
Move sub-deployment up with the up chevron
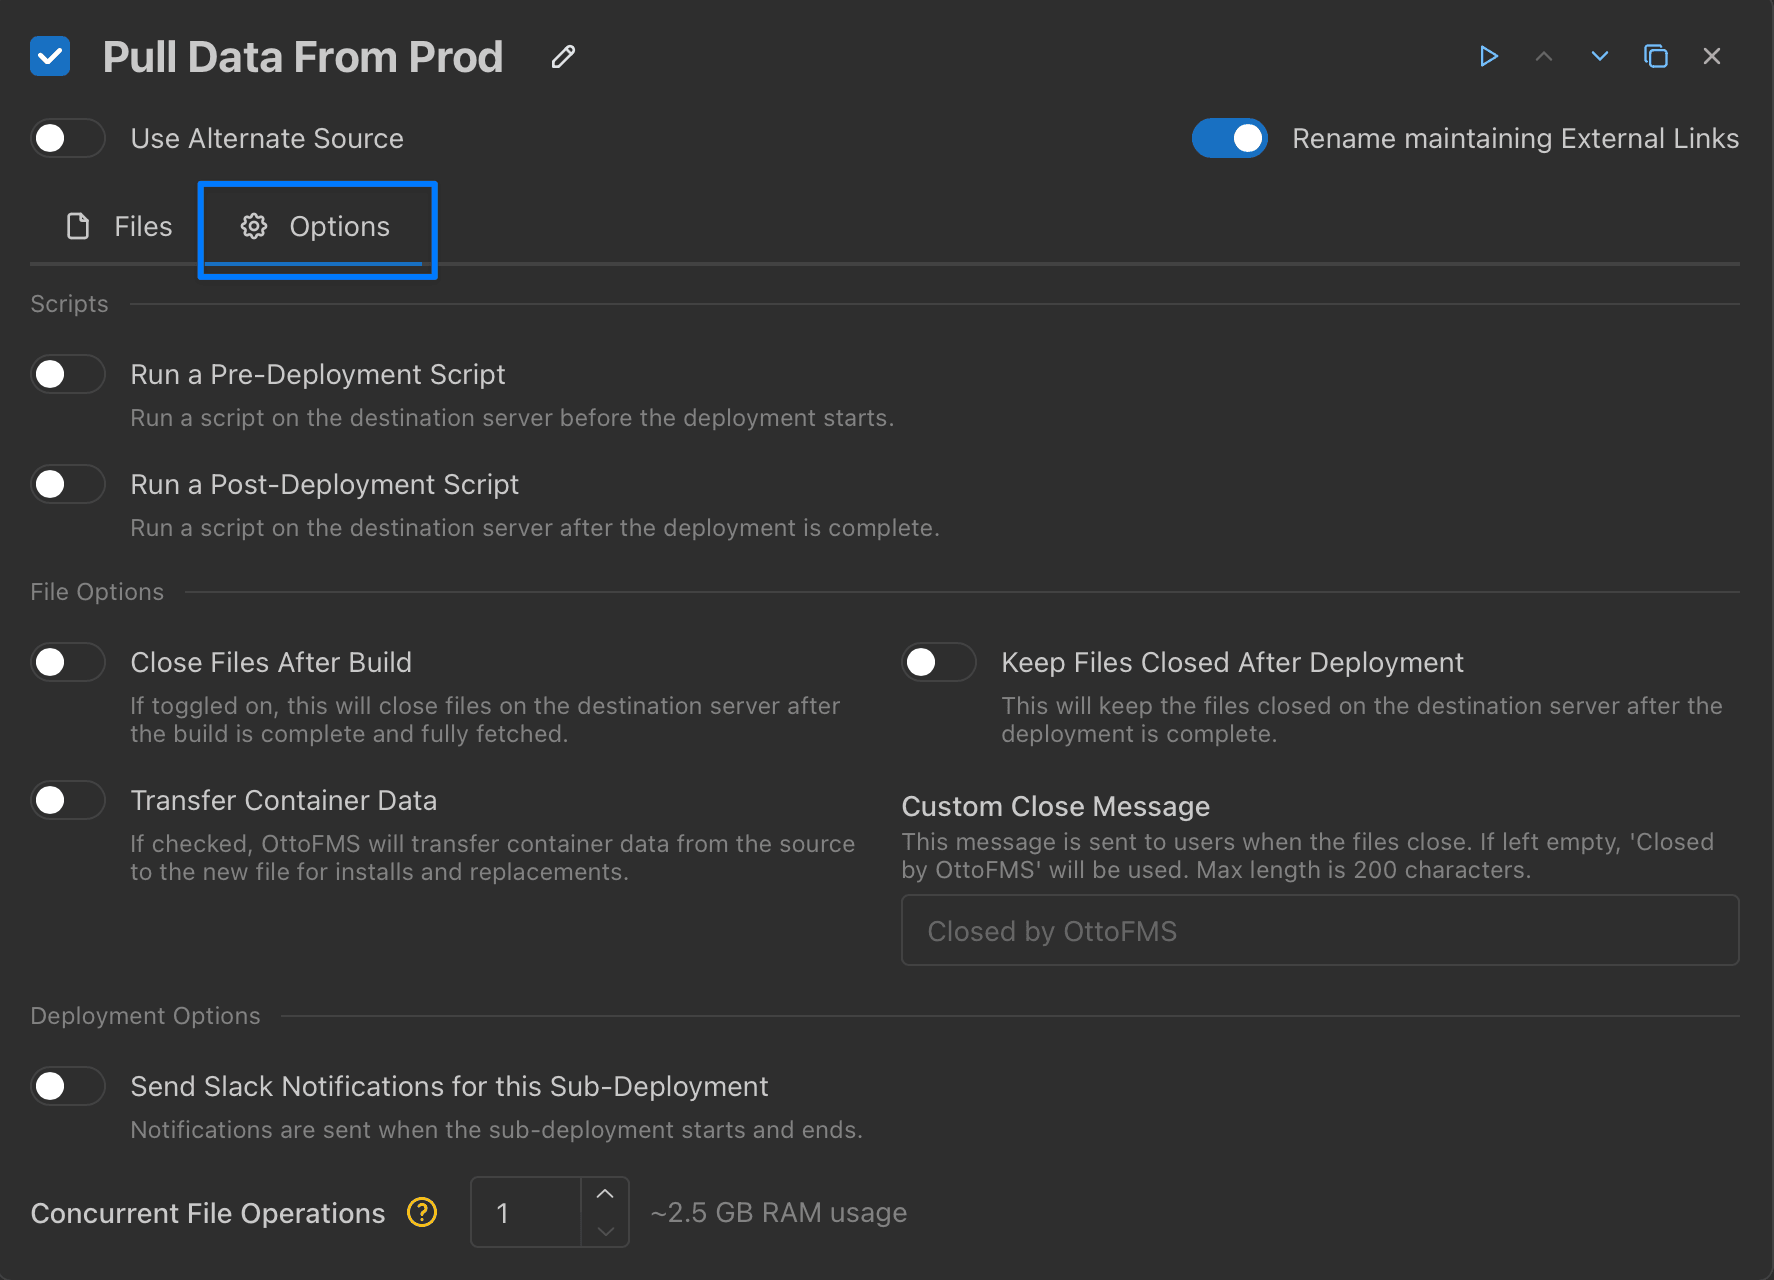tap(1544, 56)
